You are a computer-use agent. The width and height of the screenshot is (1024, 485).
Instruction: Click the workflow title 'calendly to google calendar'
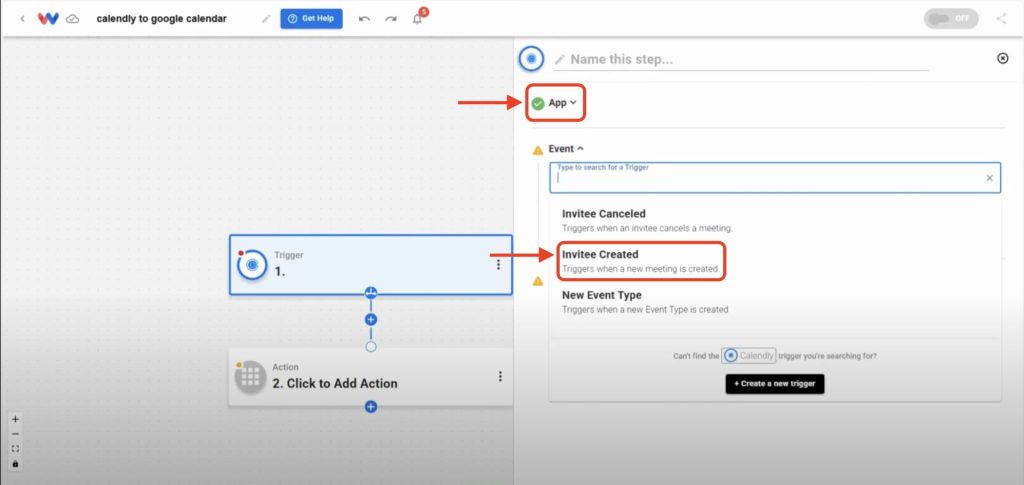pos(161,19)
